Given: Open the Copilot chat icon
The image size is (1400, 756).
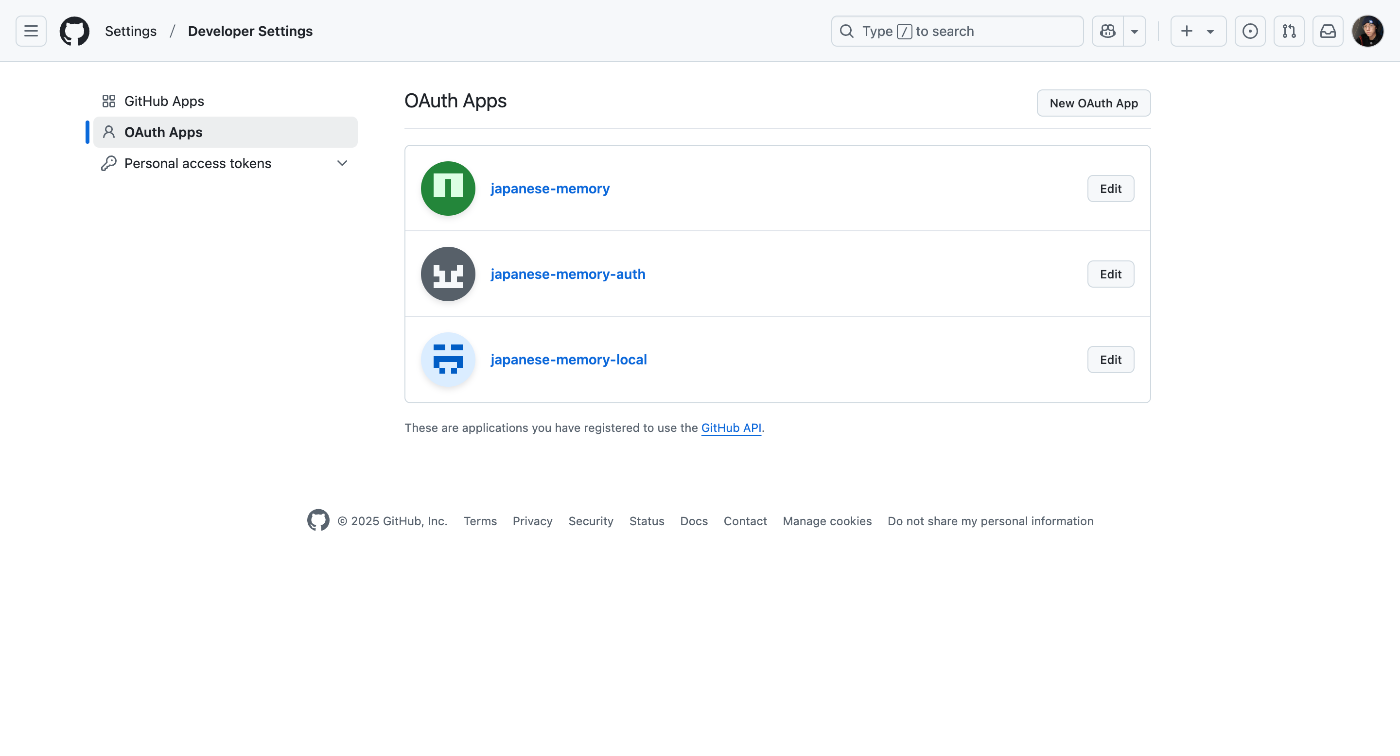Looking at the screenshot, I should click(1107, 31).
